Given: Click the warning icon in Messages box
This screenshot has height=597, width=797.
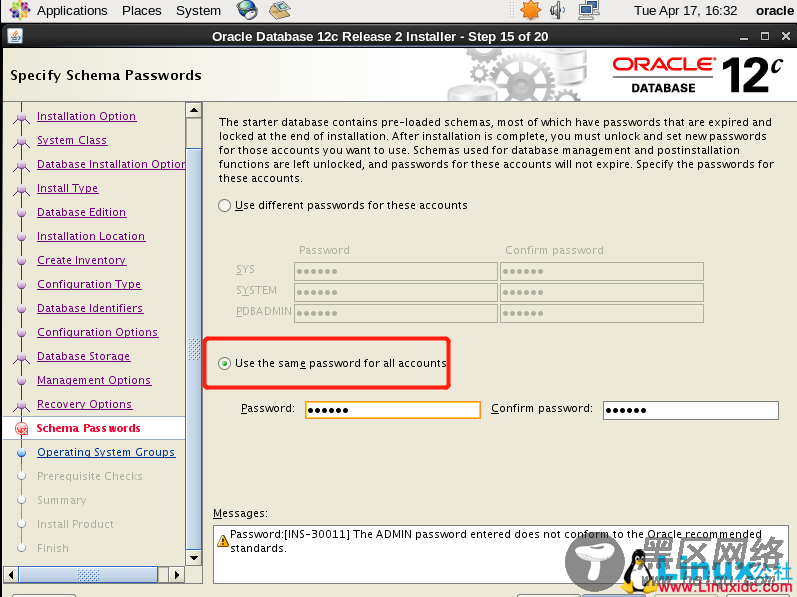Looking at the screenshot, I should [x=222, y=541].
